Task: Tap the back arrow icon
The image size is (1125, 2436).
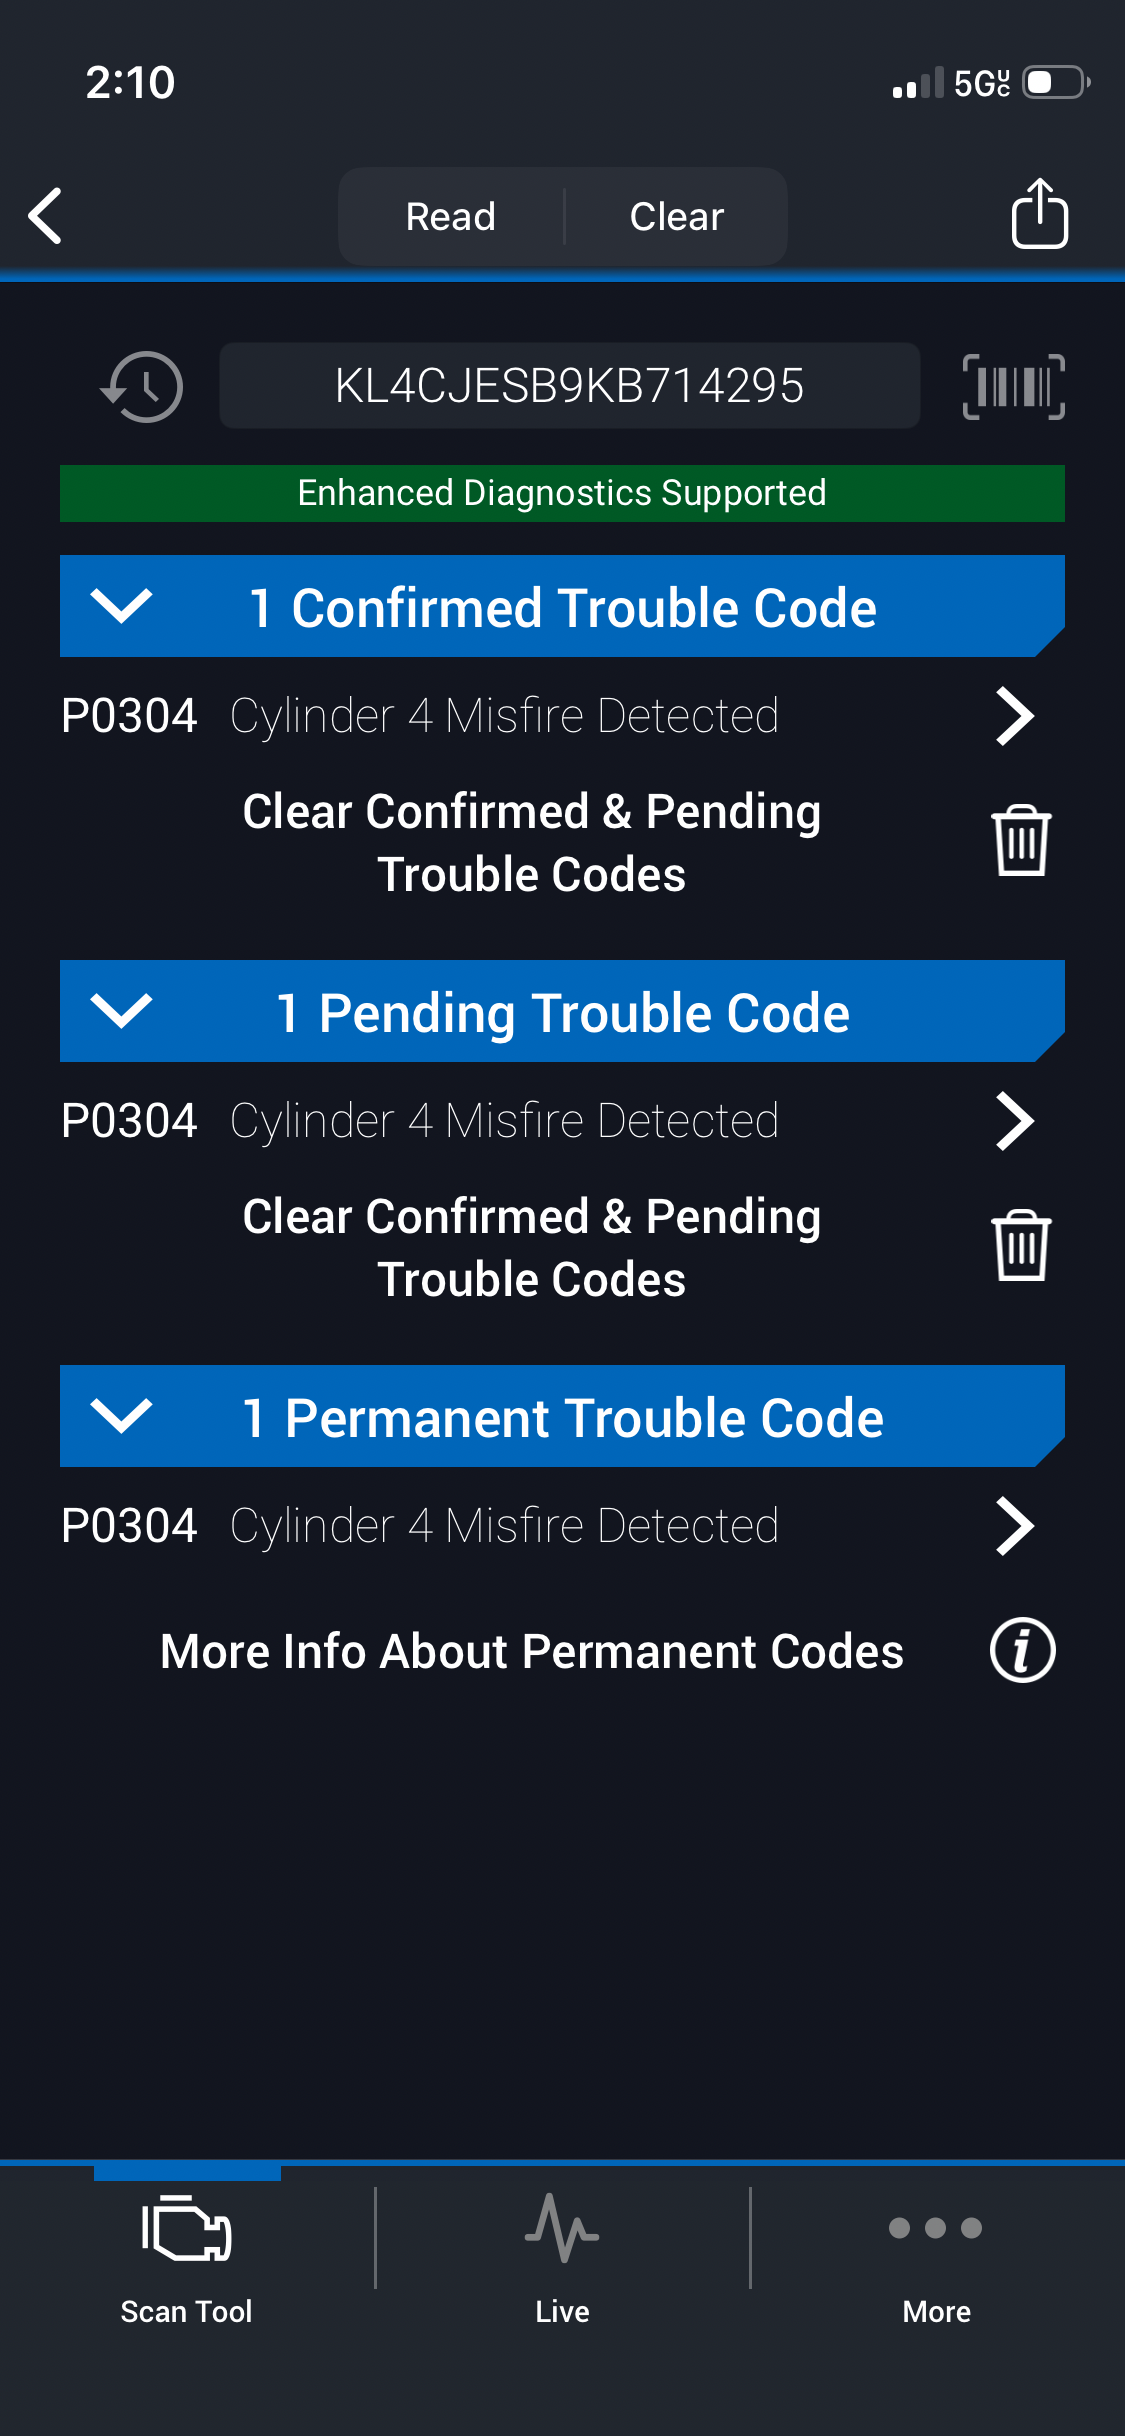Action: point(46,216)
